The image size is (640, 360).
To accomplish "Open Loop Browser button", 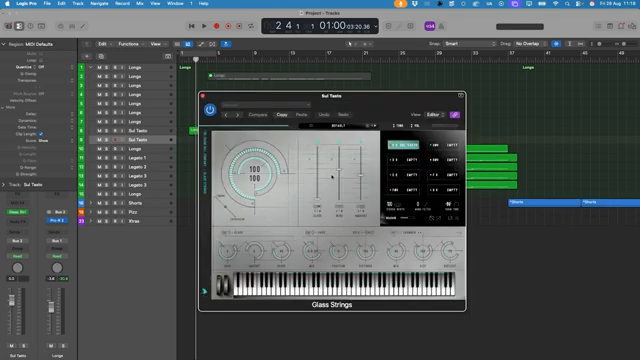I will tap(621, 26).
